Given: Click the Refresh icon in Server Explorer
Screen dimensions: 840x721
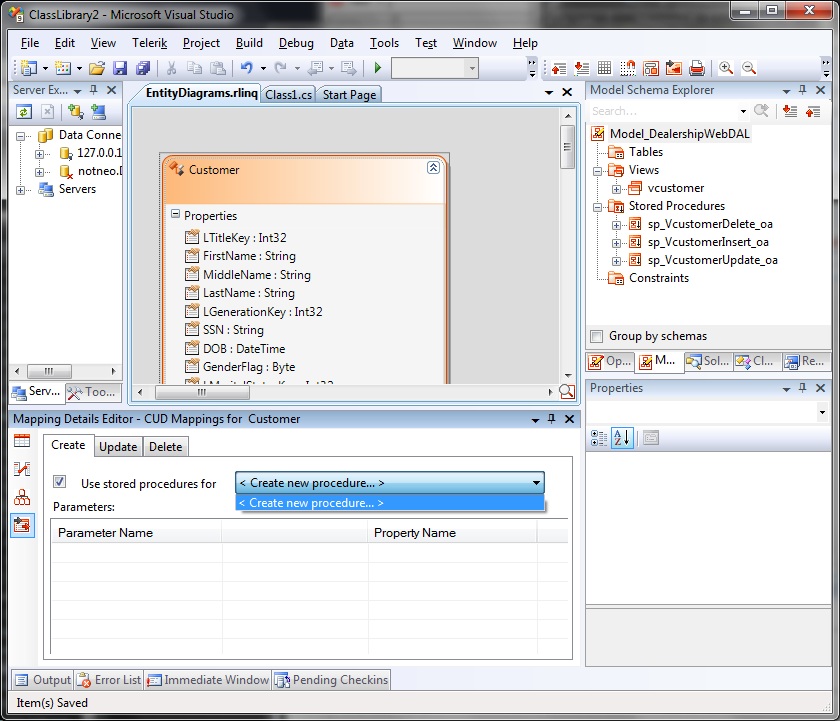Looking at the screenshot, I should 24,111.
